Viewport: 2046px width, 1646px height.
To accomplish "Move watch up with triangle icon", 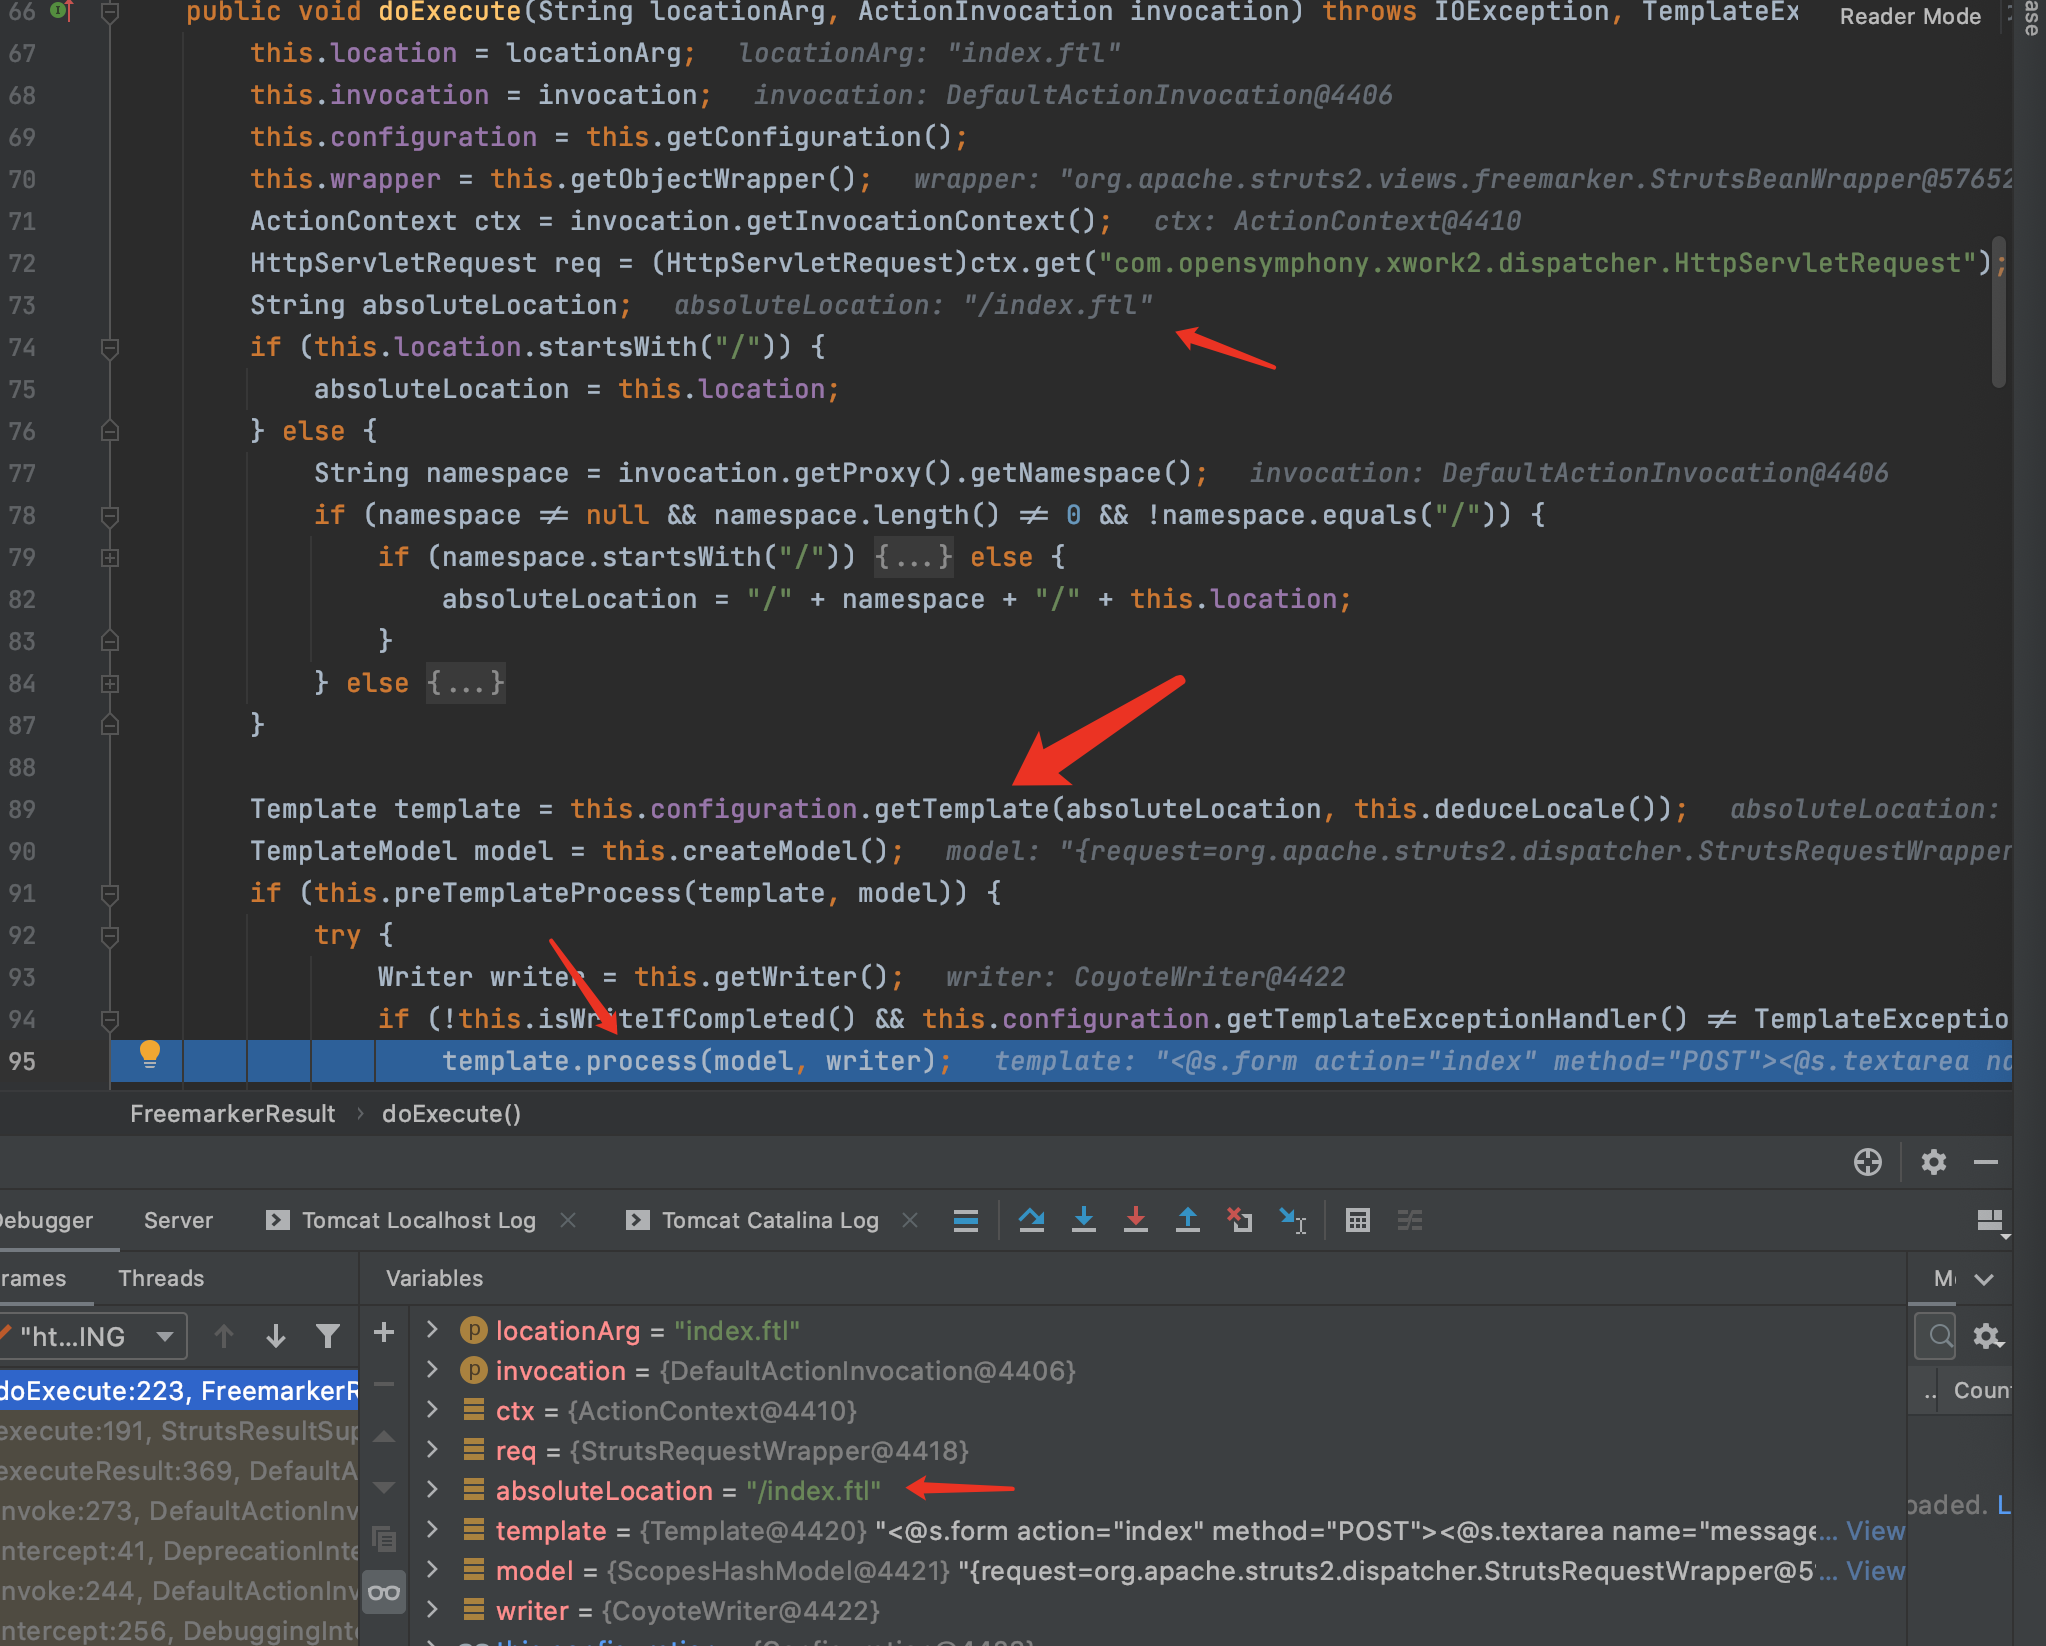I will tap(383, 1436).
